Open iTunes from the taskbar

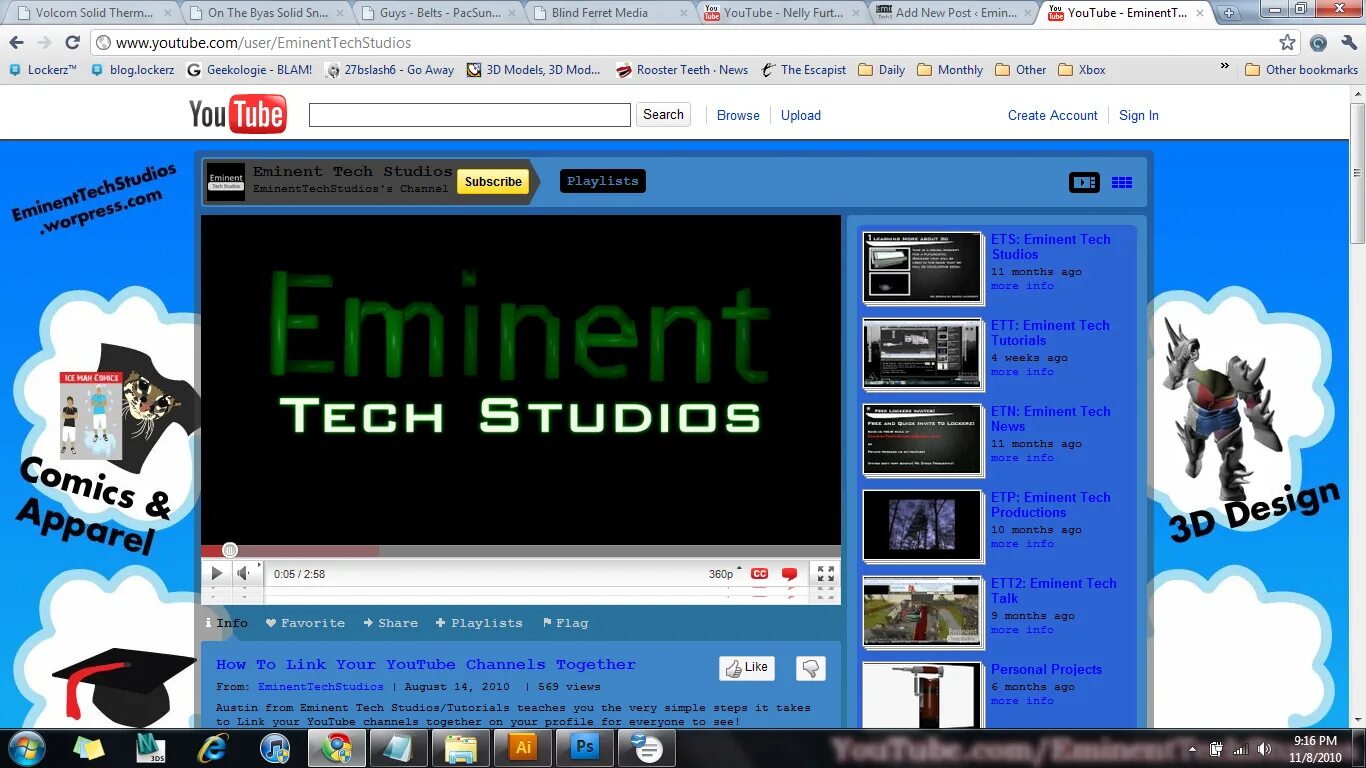275,748
